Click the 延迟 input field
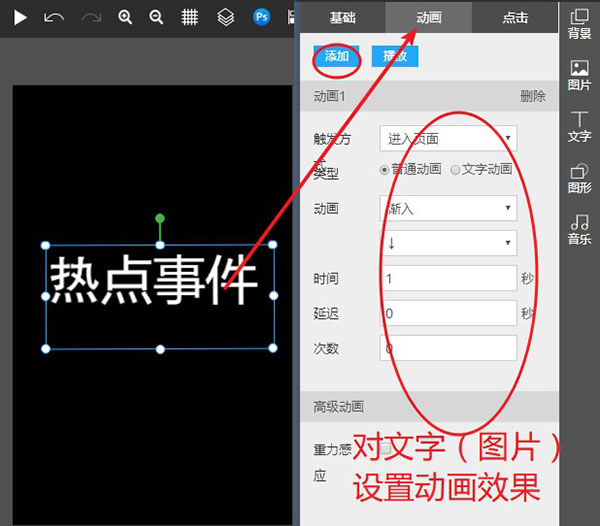The height and width of the screenshot is (526, 600). tap(448, 313)
